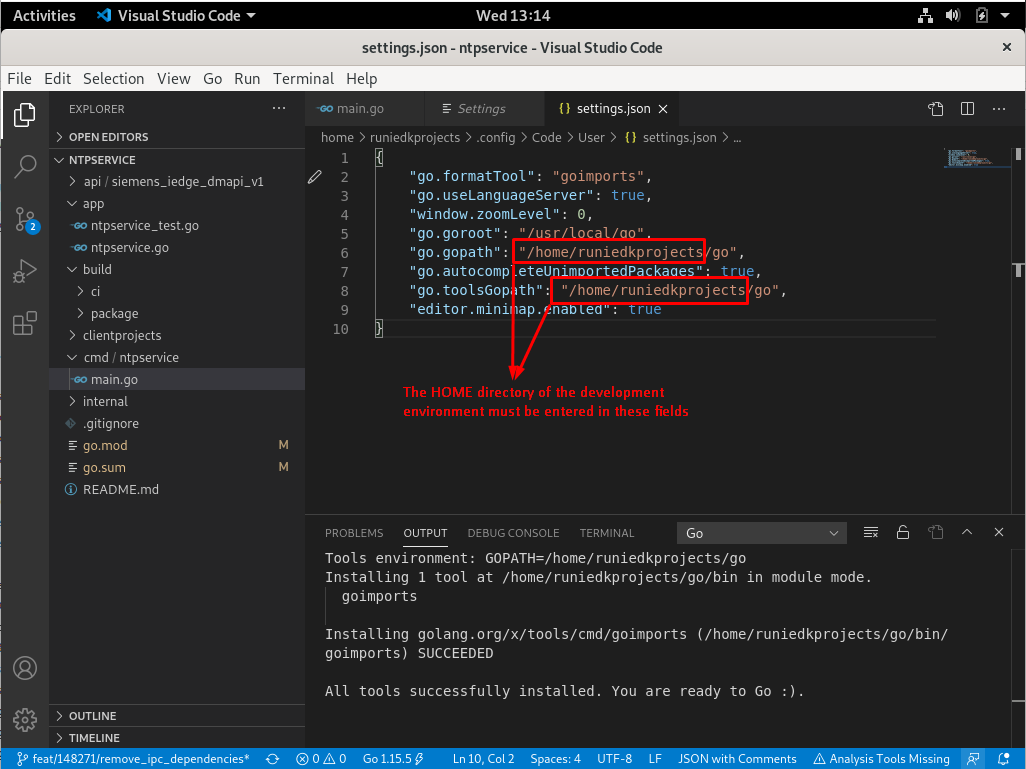Open go.mod file in explorer
1026x769 pixels.
tap(105, 445)
